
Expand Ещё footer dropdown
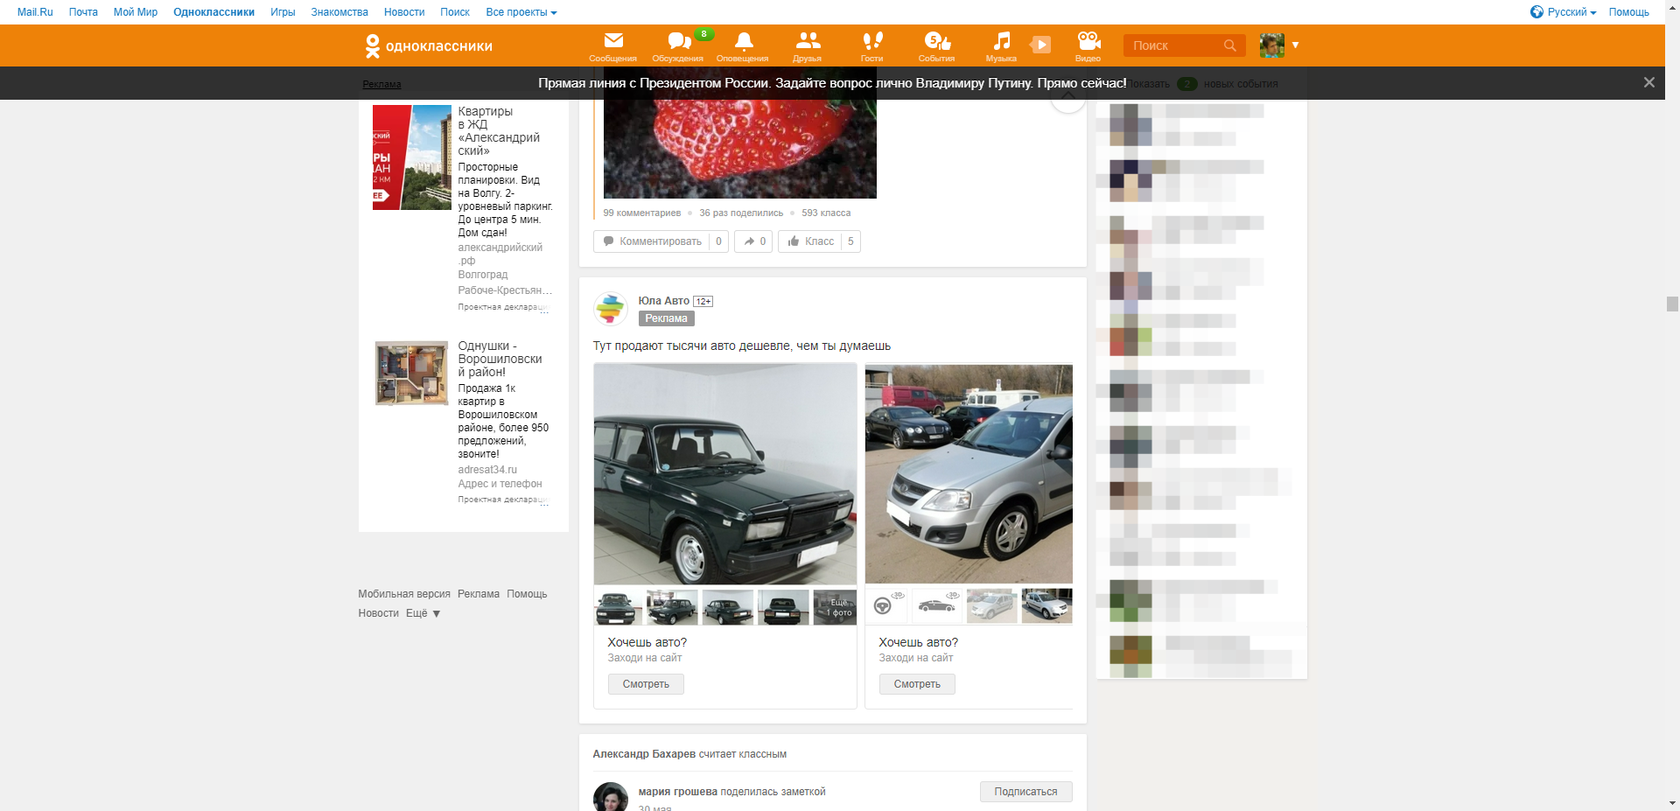[x=423, y=613]
